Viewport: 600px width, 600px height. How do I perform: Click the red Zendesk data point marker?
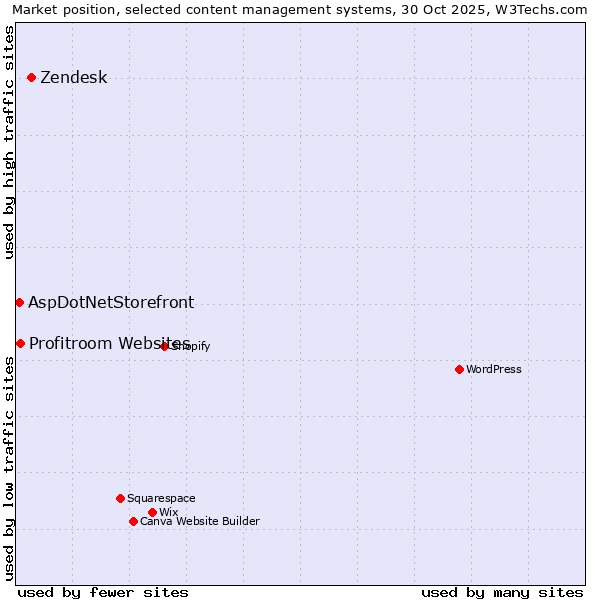(x=31, y=78)
